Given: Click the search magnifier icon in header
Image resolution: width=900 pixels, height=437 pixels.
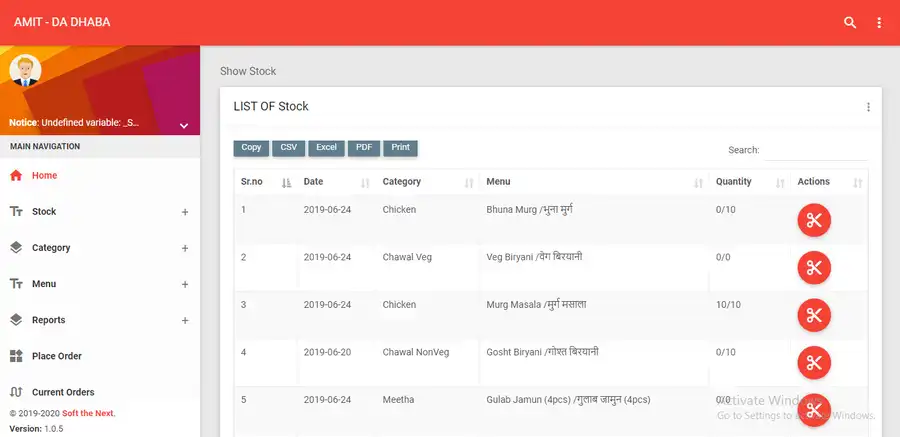Looking at the screenshot, I should 850,22.
